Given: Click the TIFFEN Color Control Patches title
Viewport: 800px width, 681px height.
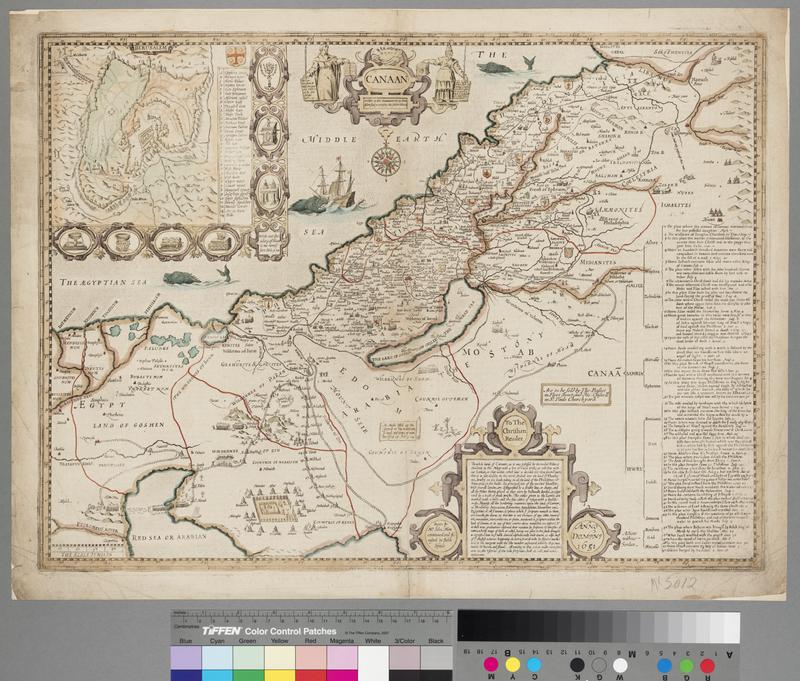Looking at the screenshot, I should [x=269, y=631].
